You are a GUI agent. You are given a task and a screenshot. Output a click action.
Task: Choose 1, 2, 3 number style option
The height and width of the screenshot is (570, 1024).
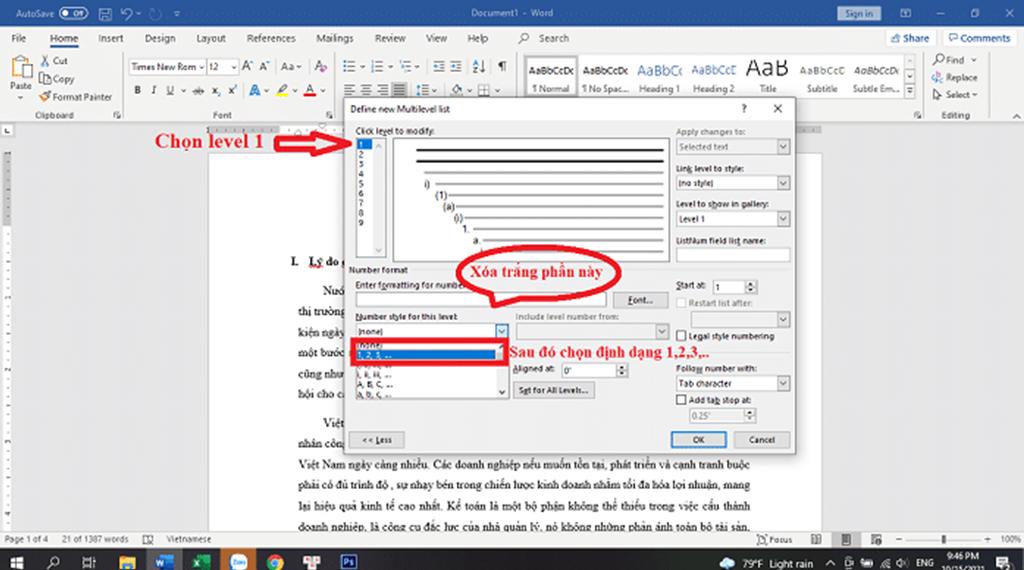(426, 355)
